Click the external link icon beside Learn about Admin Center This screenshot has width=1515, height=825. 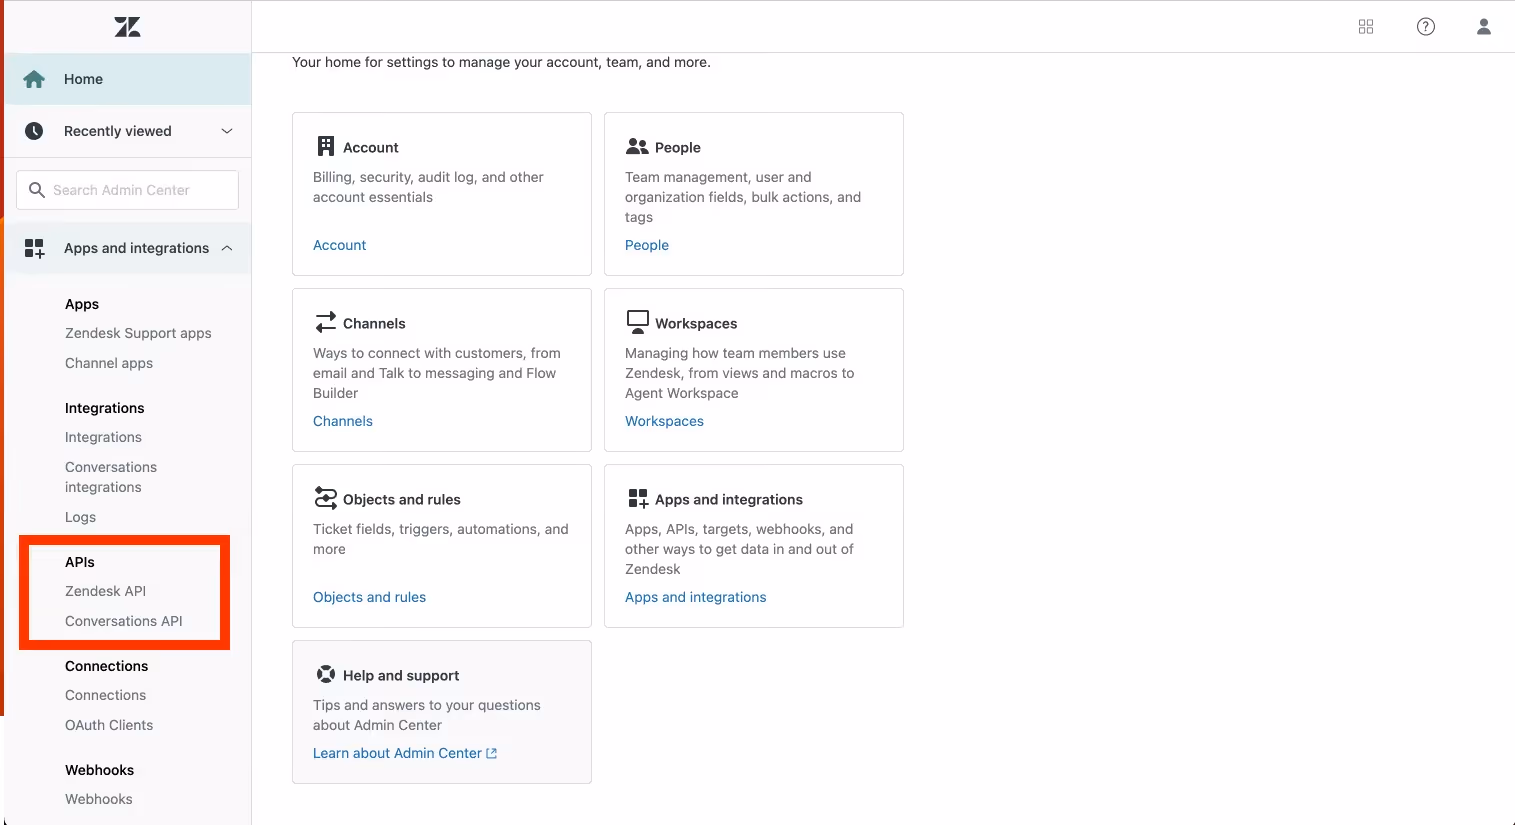[491, 753]
